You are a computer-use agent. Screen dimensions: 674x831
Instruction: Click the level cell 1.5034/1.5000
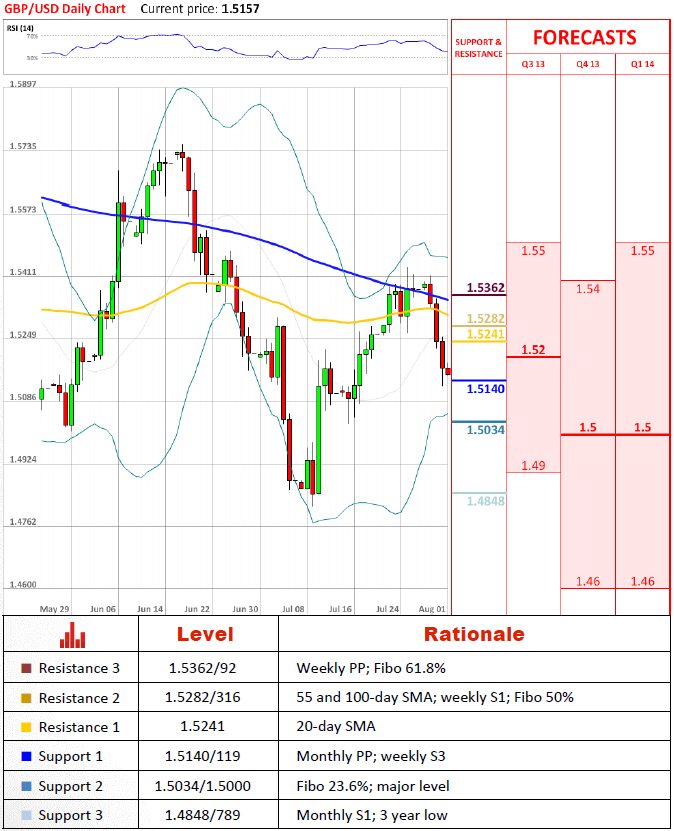(202, 785)
